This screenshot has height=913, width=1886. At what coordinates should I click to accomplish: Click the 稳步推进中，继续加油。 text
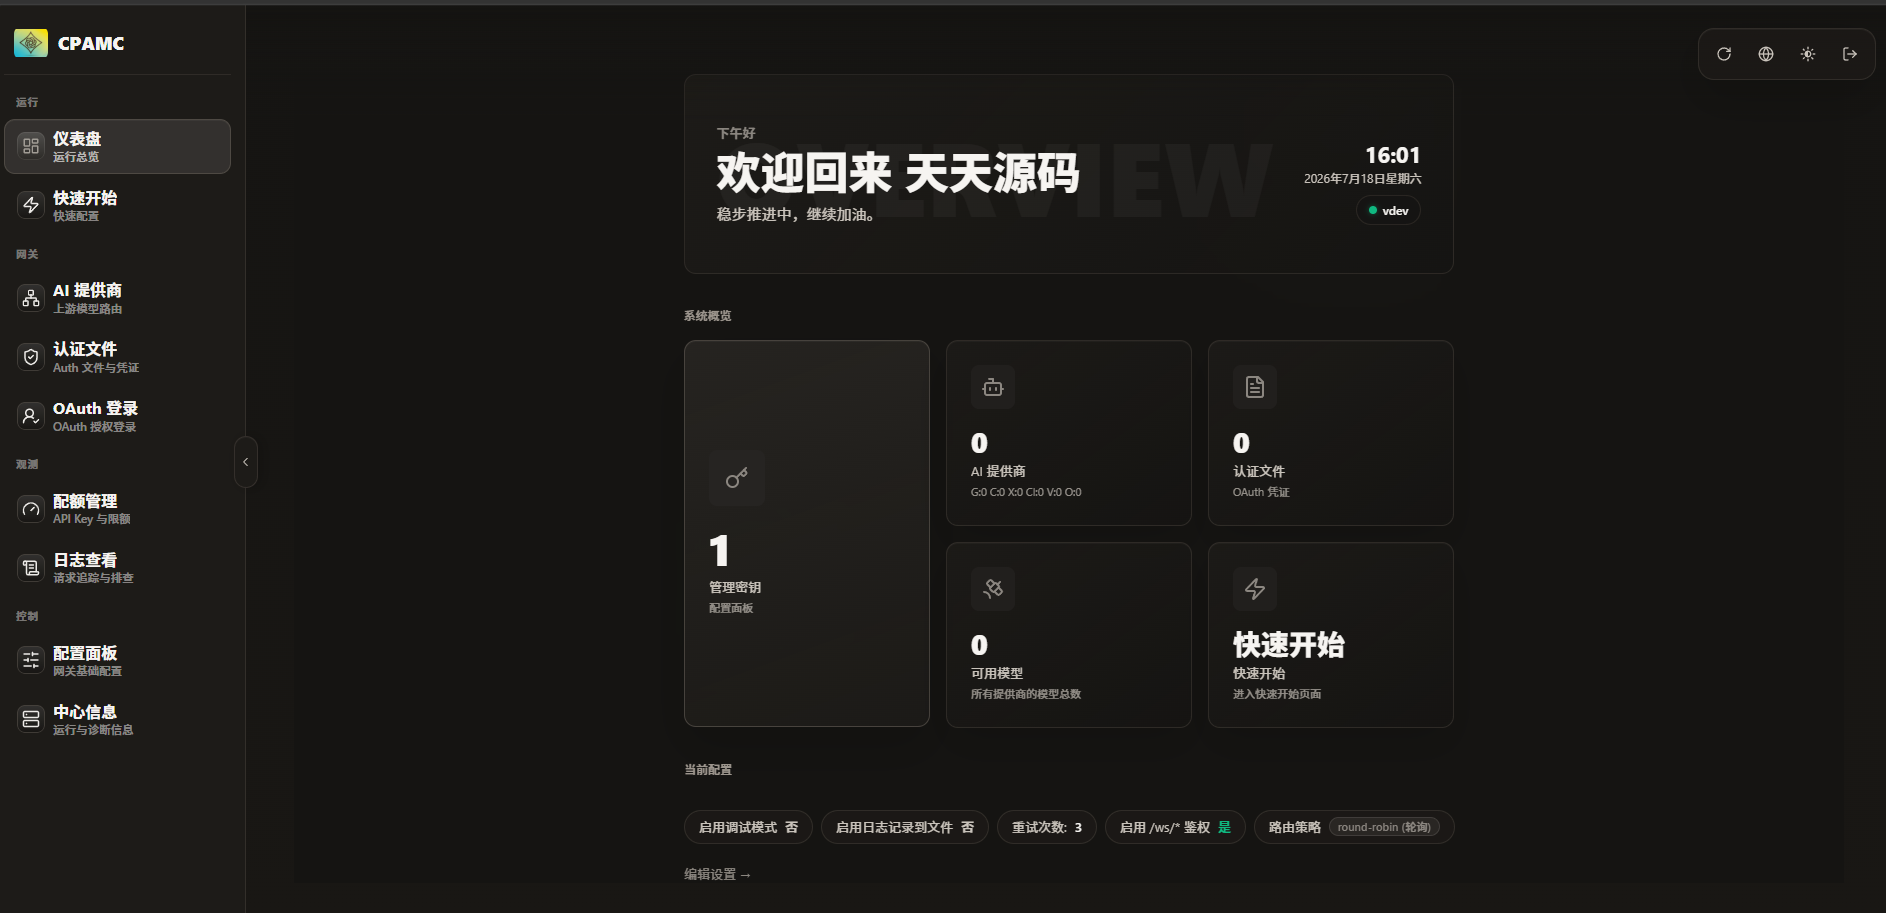[x=798, y=215]
